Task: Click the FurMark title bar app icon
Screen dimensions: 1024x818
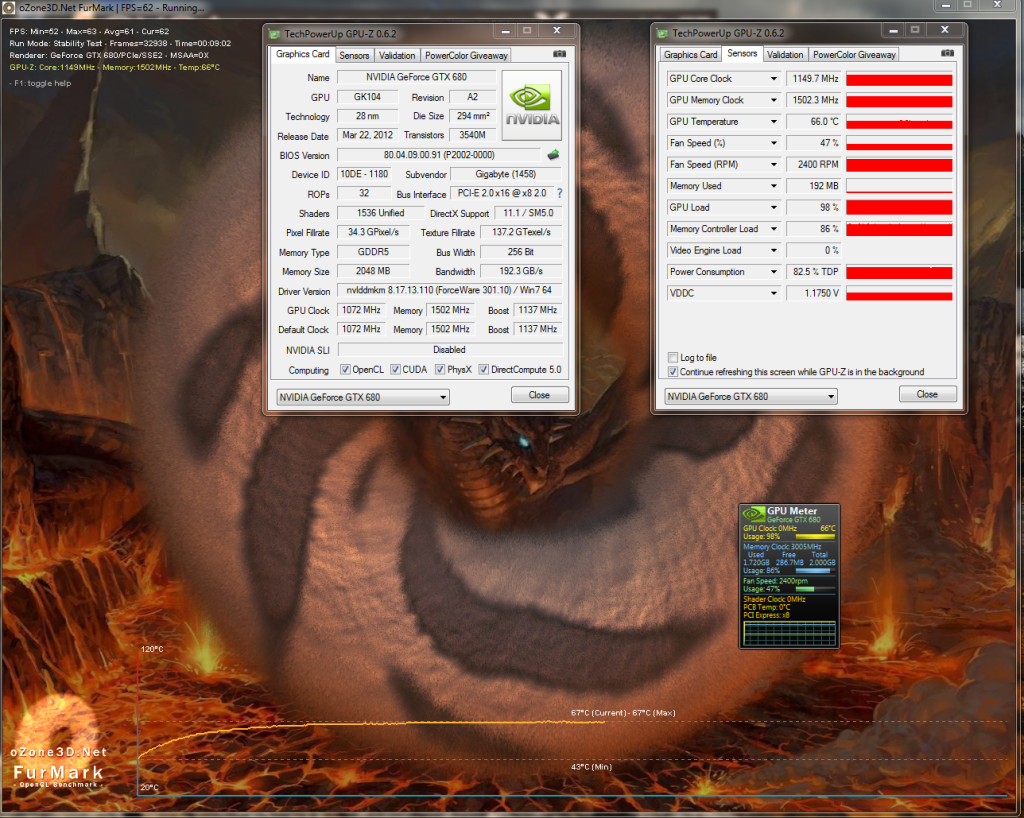Action: click(x=8, y=8)
